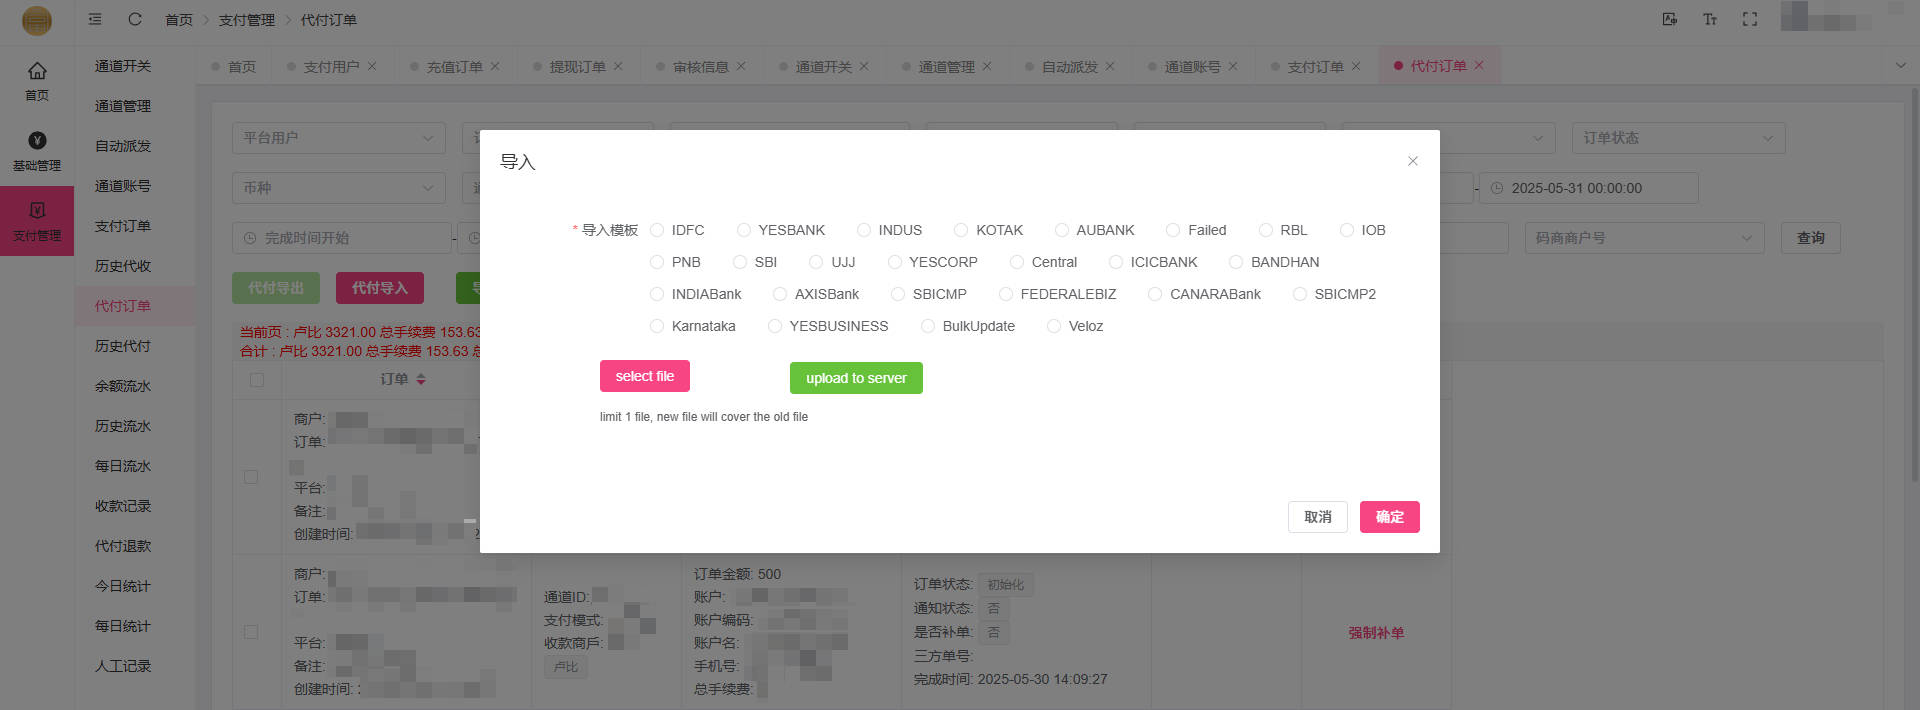Open the basic management sidebar icon
Image resolution: width=1920 pixels, height=710 pixels.
(x=37, y=150)
